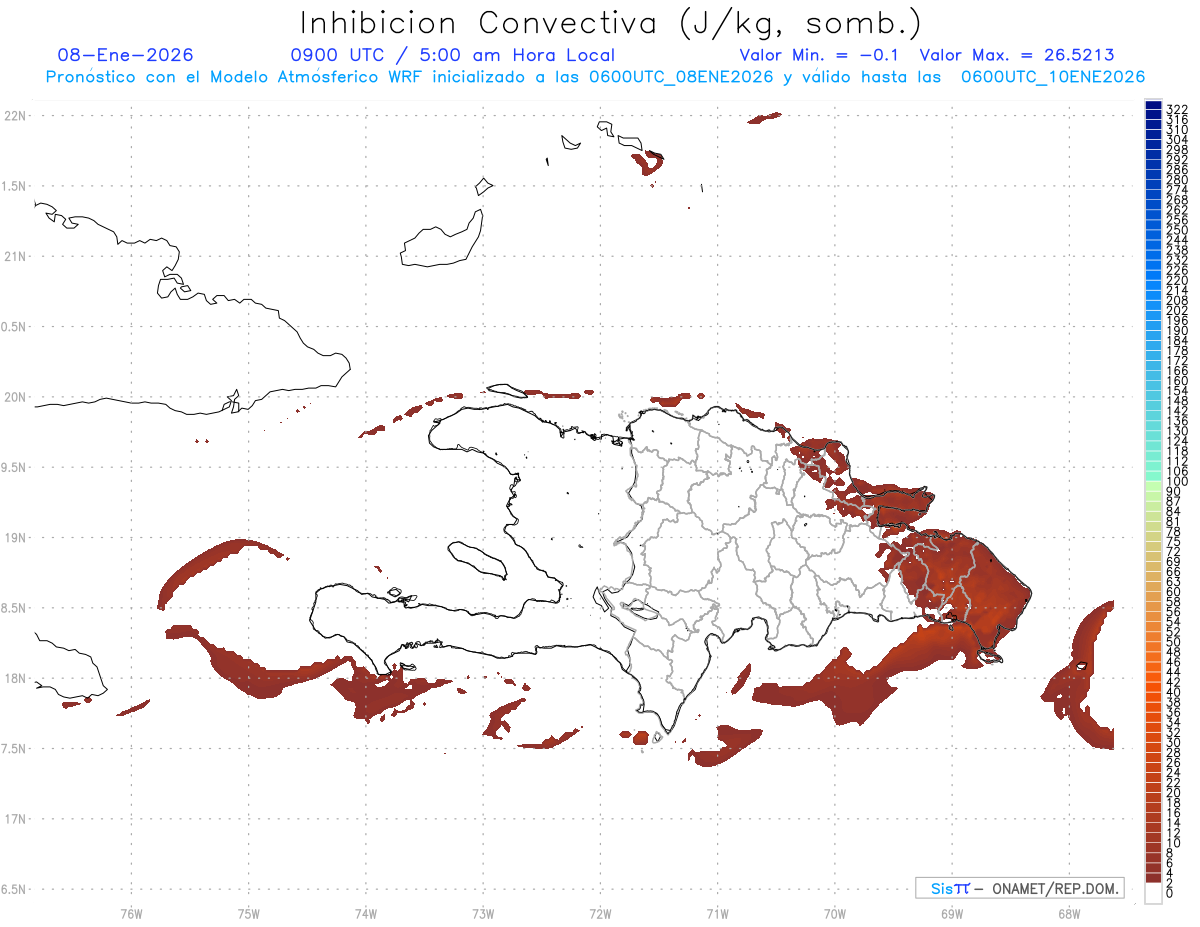This screenshot has width=1200, height=927.
Task: Click the 75W longitude label
Action: click(x=249, y=913)
